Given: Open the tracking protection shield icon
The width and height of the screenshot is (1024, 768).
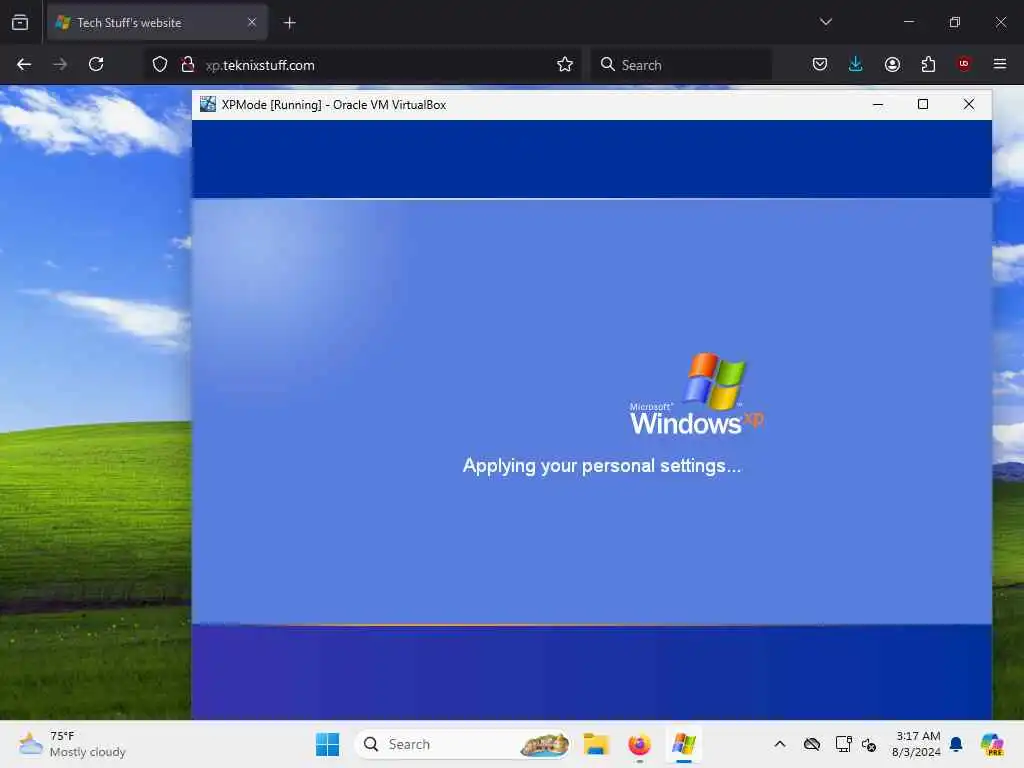Looking at the screenshot, I should (x=160, y=64).
